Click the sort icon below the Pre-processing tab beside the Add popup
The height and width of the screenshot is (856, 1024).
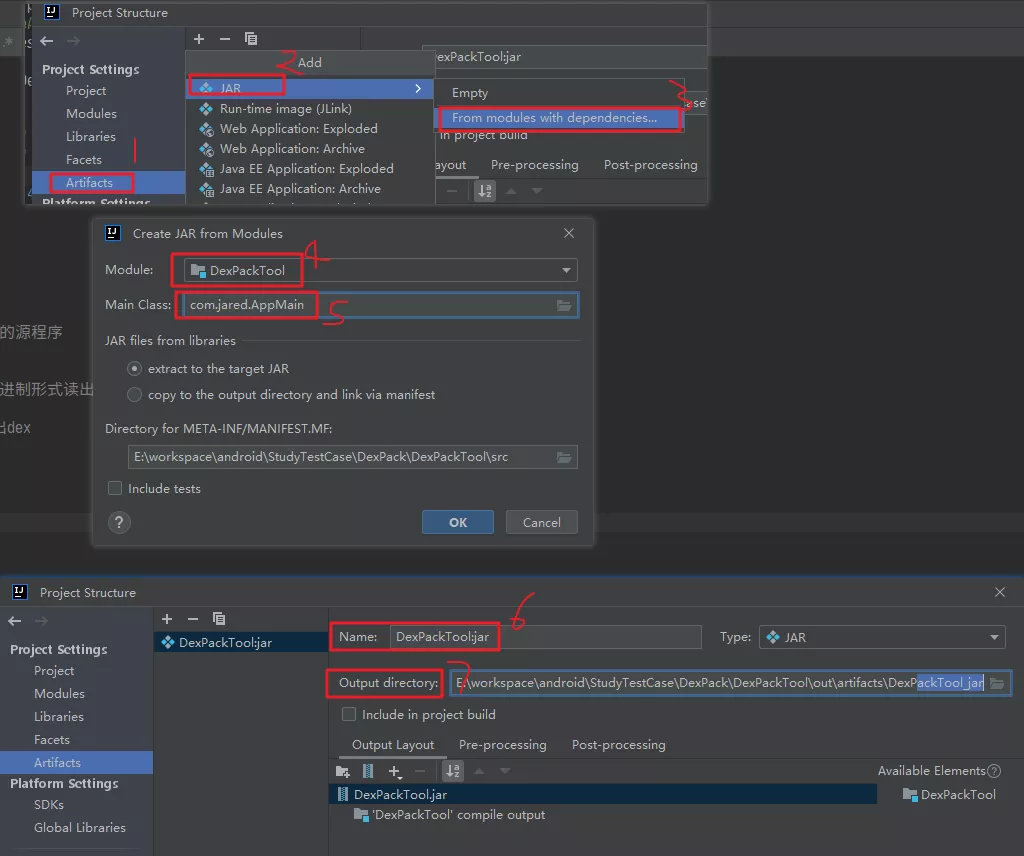pos(485,191)
